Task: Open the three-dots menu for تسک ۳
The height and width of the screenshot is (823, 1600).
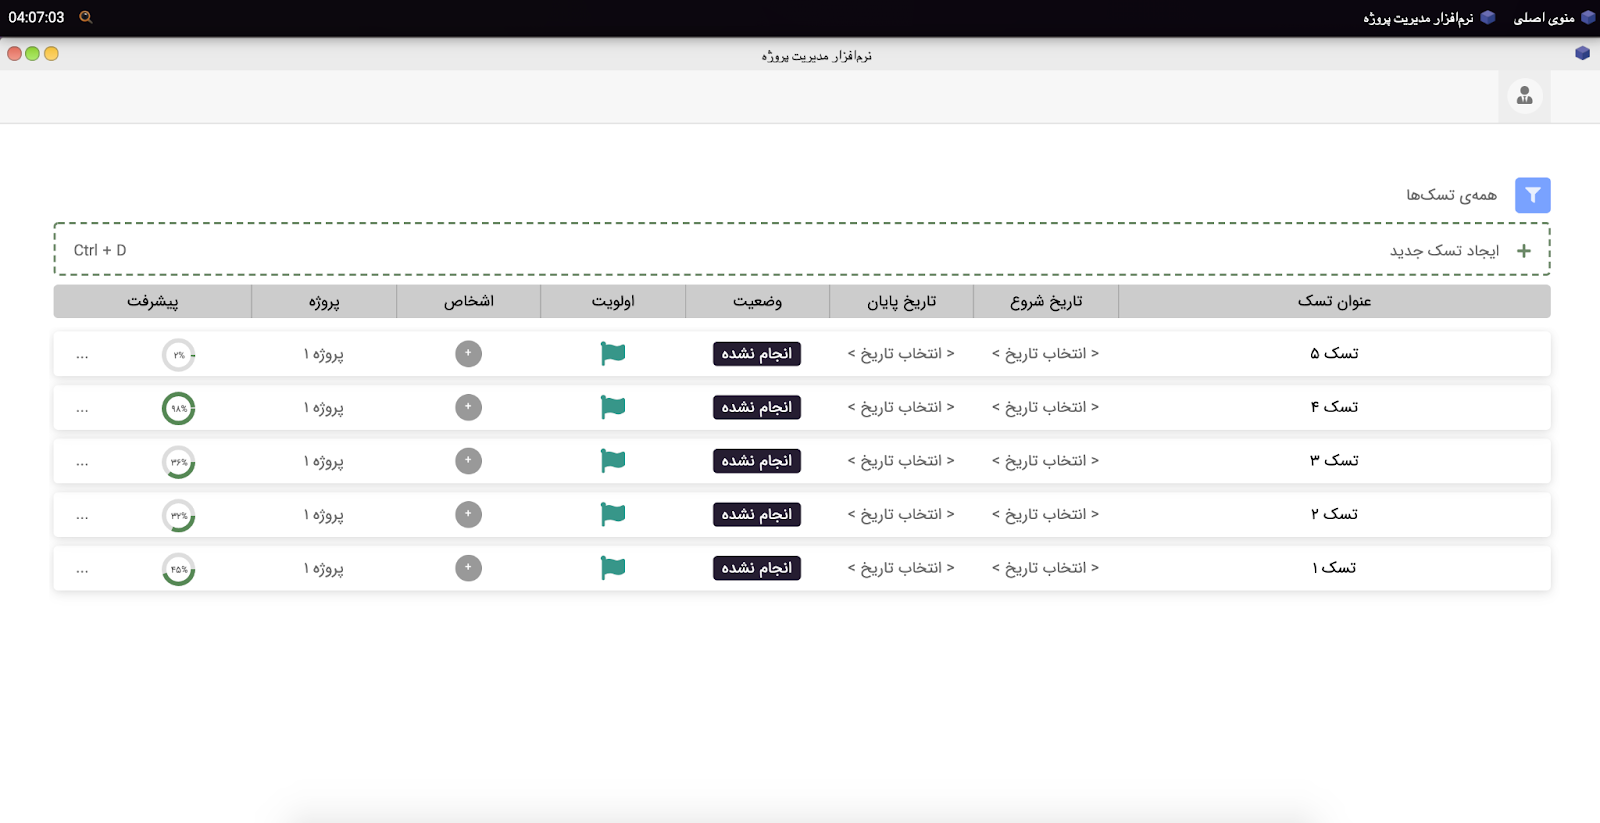Action: click(82, 462)
